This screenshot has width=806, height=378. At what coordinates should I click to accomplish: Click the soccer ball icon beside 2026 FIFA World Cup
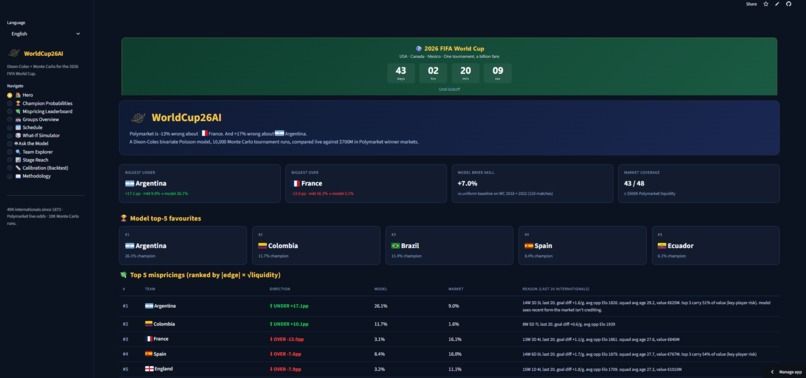(x=418, y=48)
